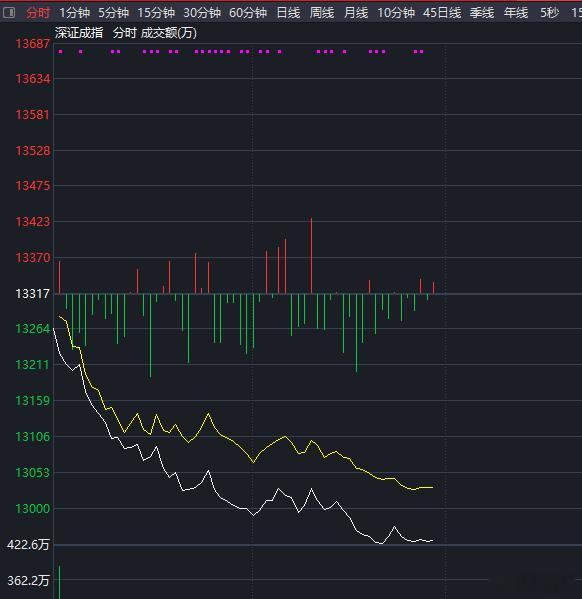Click the tallest red bar above baseline
This screenshot has height=599, width=582.
pyautogui.click(x=311, y=256)
